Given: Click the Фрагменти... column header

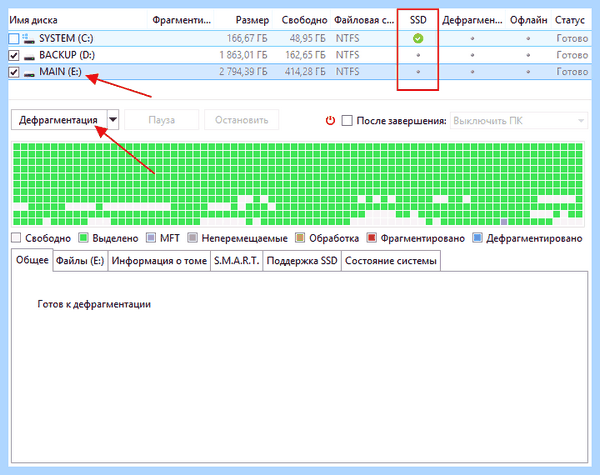Looking at the screenshot, I should point(181,20).
